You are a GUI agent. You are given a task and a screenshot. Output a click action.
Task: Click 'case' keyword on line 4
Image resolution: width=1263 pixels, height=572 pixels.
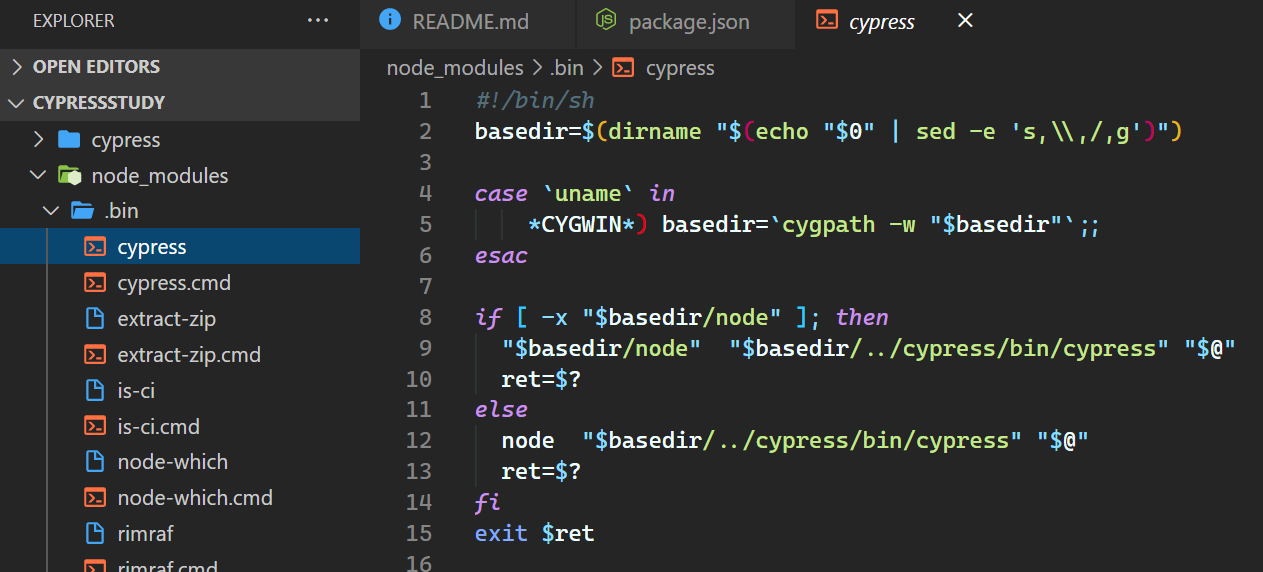(x=501, y=193)
